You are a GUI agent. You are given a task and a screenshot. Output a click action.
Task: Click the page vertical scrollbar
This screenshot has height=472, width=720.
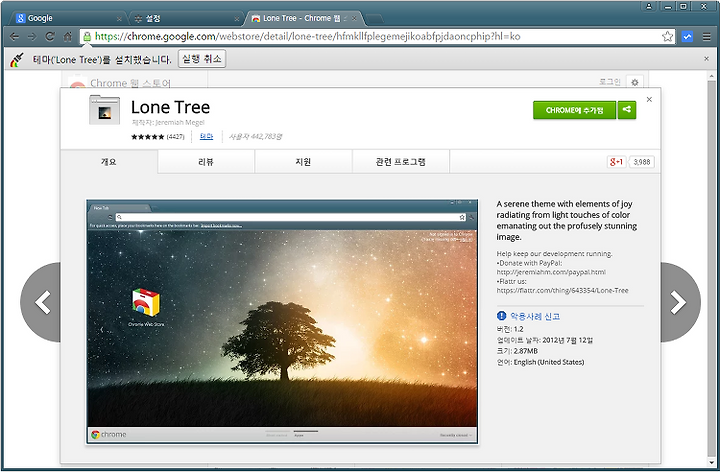tap(712, 271)
